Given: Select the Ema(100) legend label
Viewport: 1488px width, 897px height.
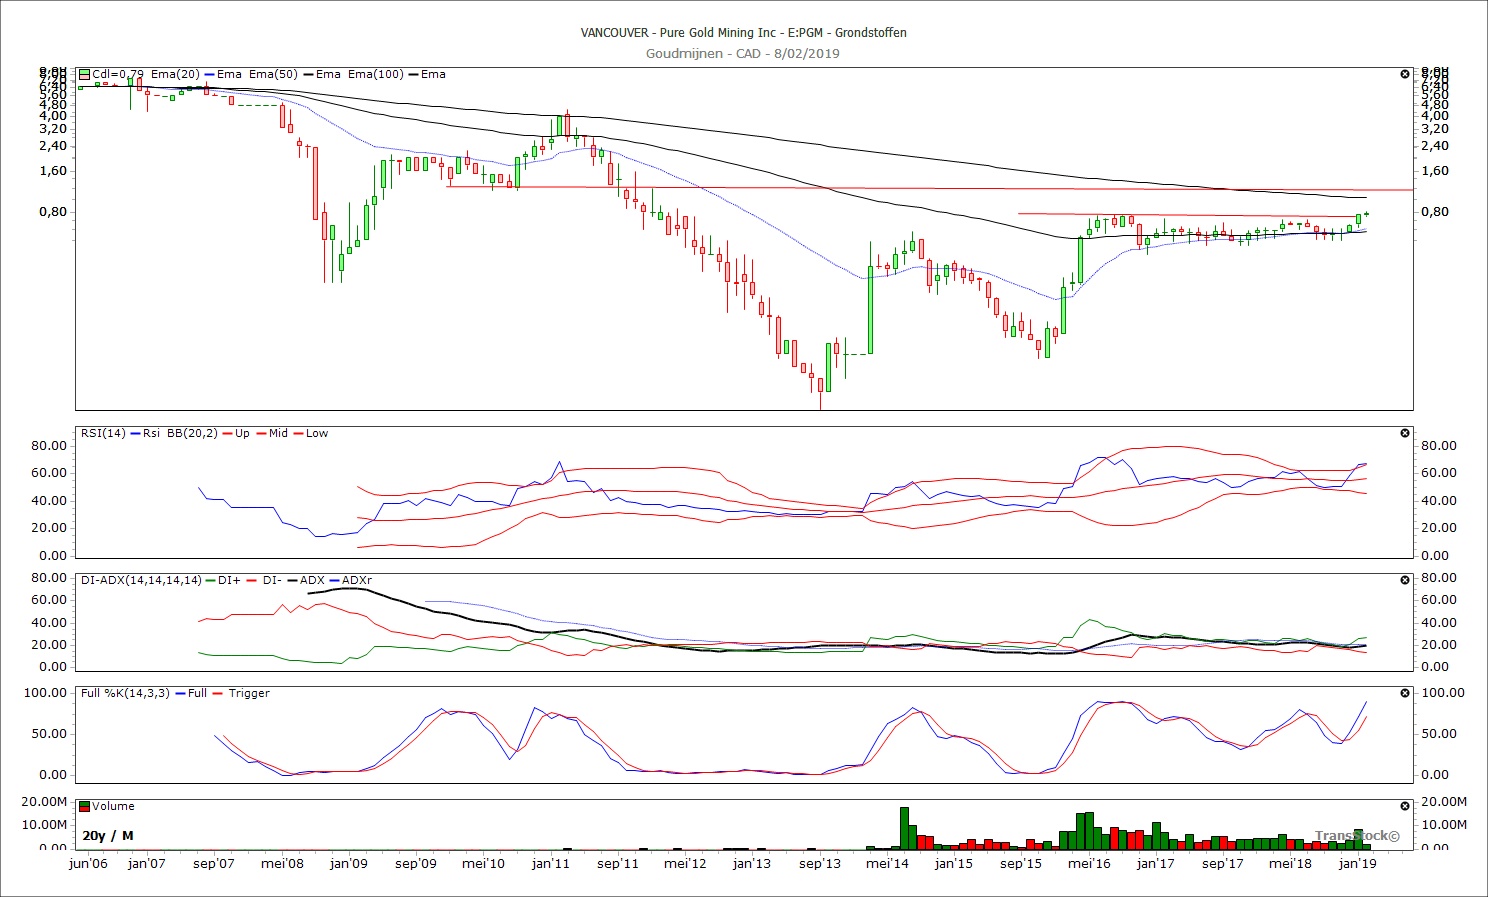Looking at the screenshot, I should (x=375, y=74).
